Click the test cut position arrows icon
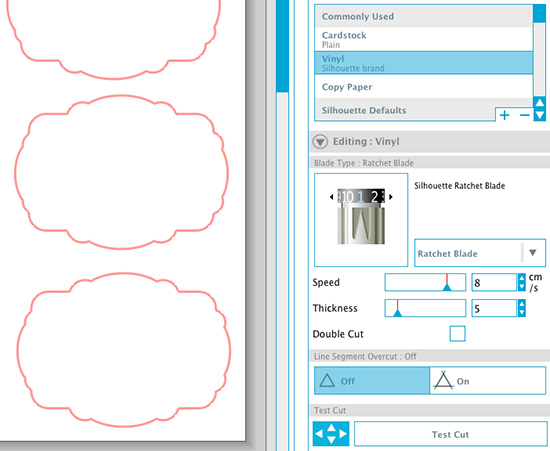This screenshot has width=550, height=451. (x=331, y=434)
